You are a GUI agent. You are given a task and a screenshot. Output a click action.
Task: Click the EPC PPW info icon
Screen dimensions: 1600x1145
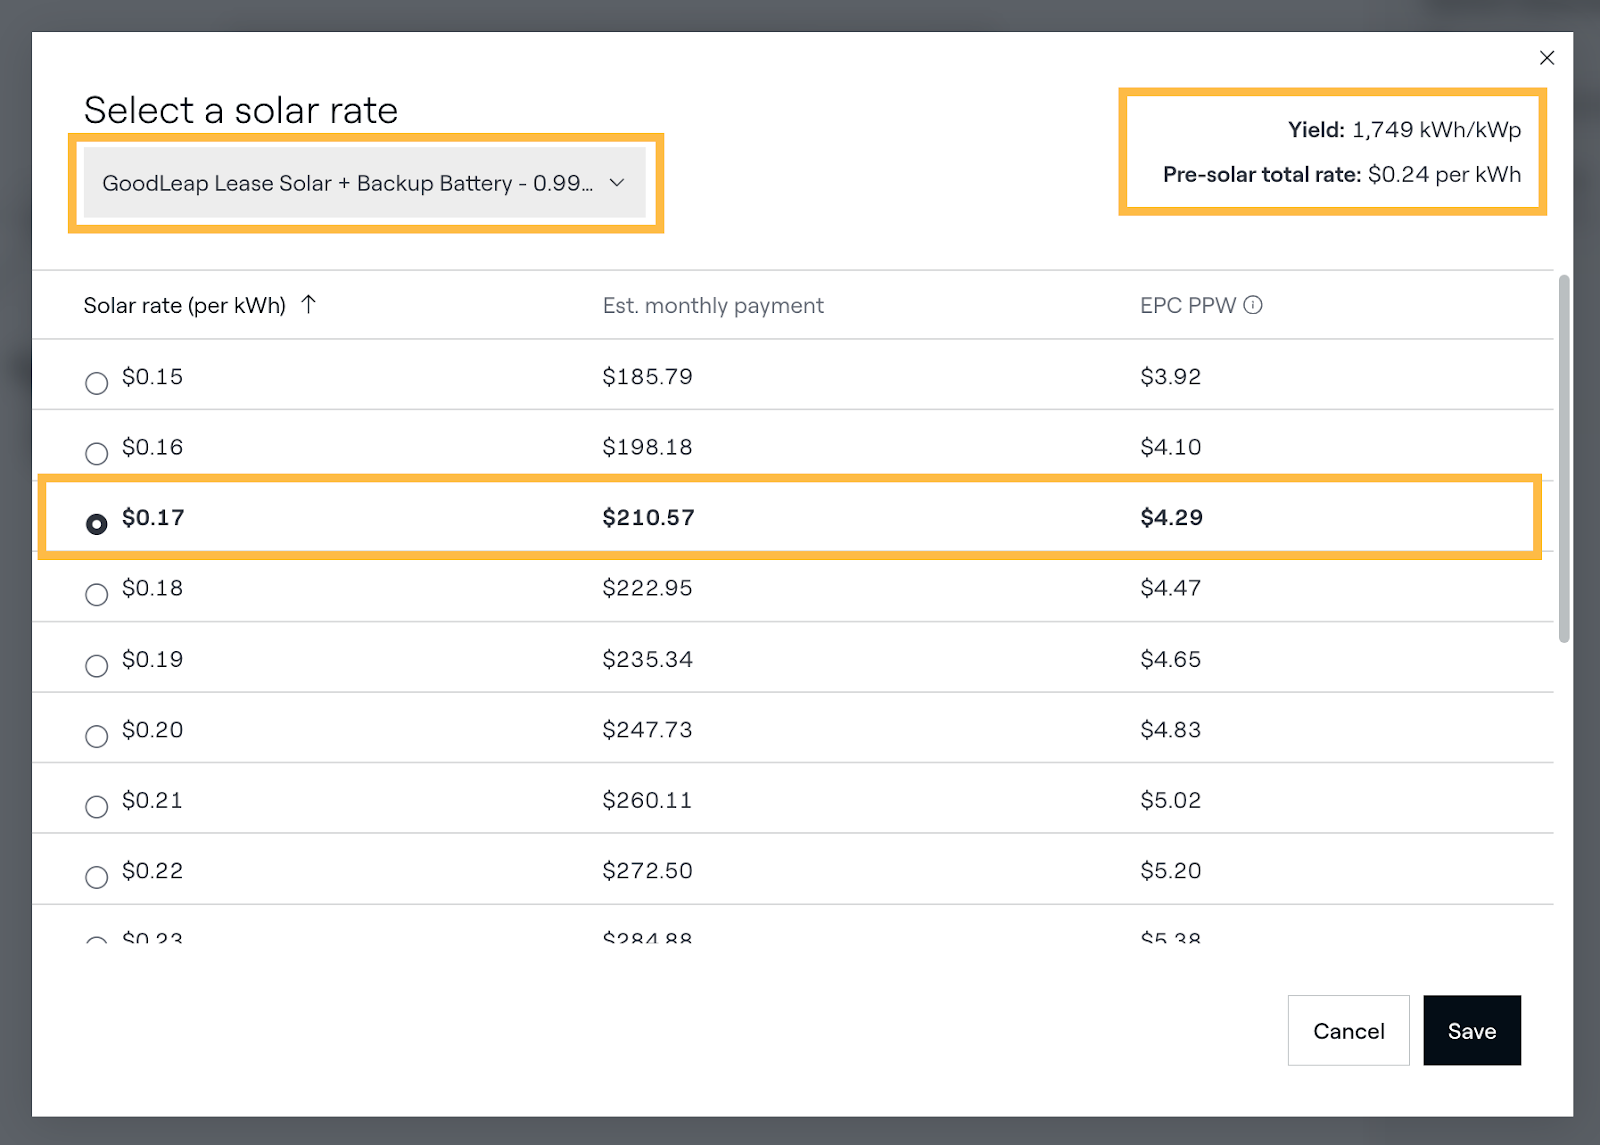(x=1253, y=305)
